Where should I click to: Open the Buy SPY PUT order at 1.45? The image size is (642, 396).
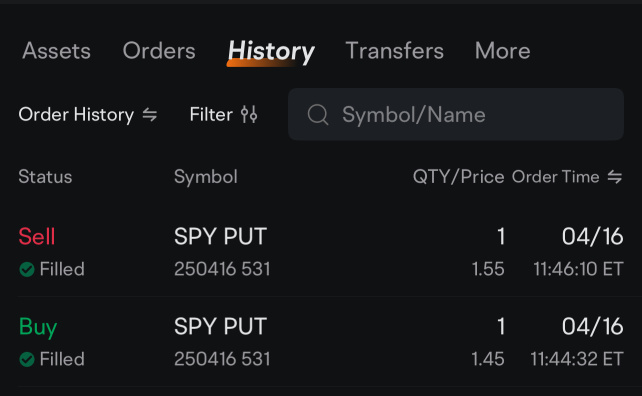[321, 342]
